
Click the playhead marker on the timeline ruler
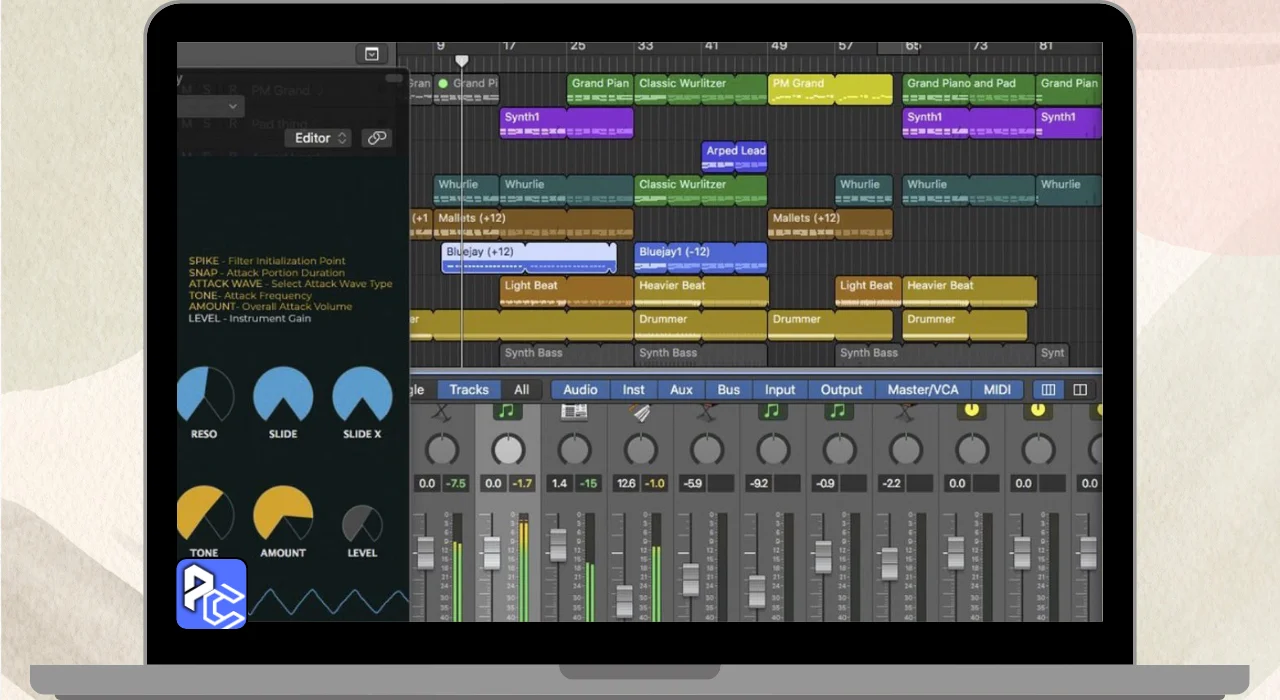[x=461, y=62]
